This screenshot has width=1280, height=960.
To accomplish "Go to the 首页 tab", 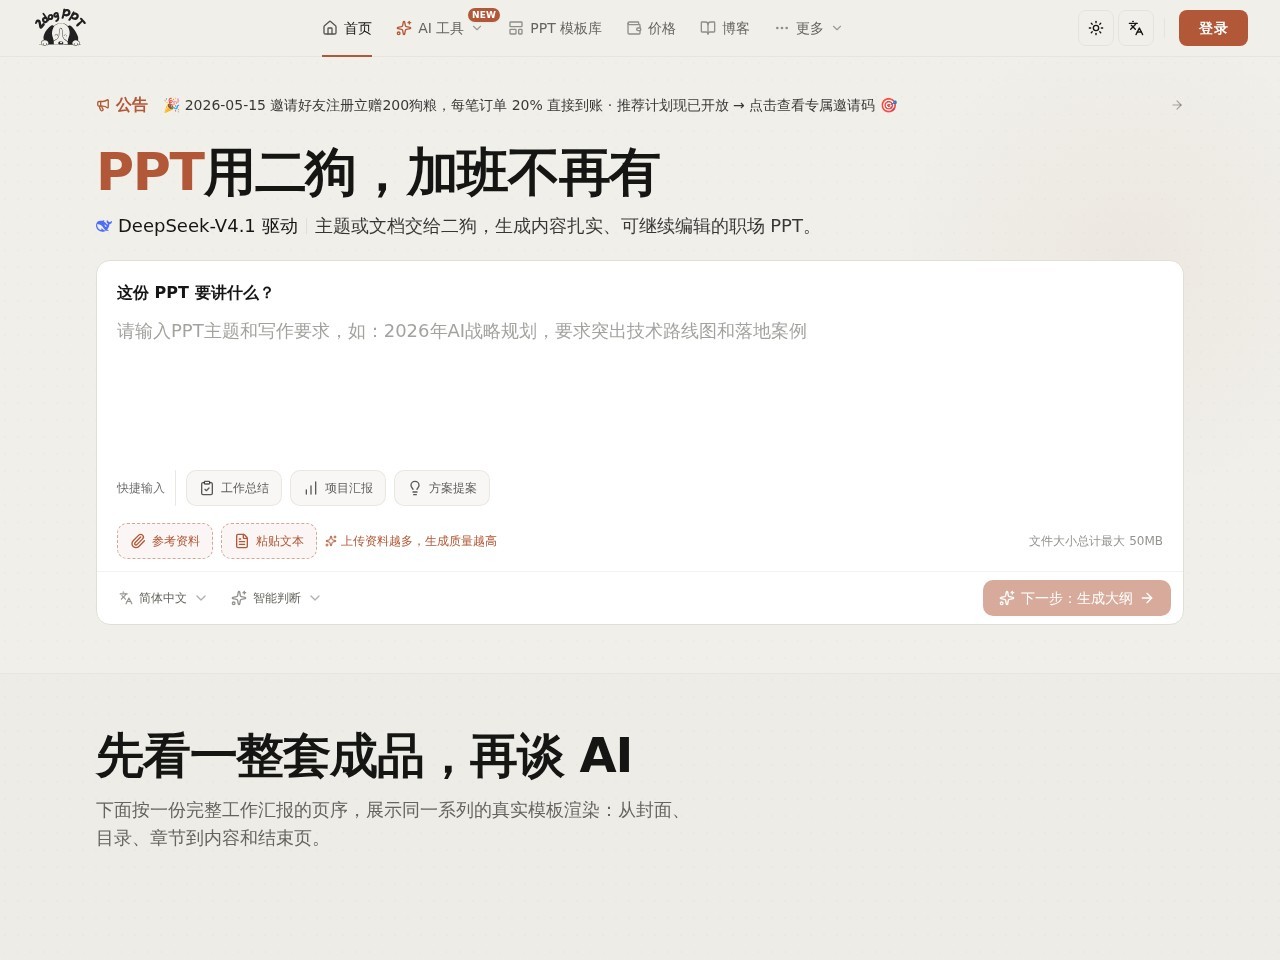I will coord(347,28).
